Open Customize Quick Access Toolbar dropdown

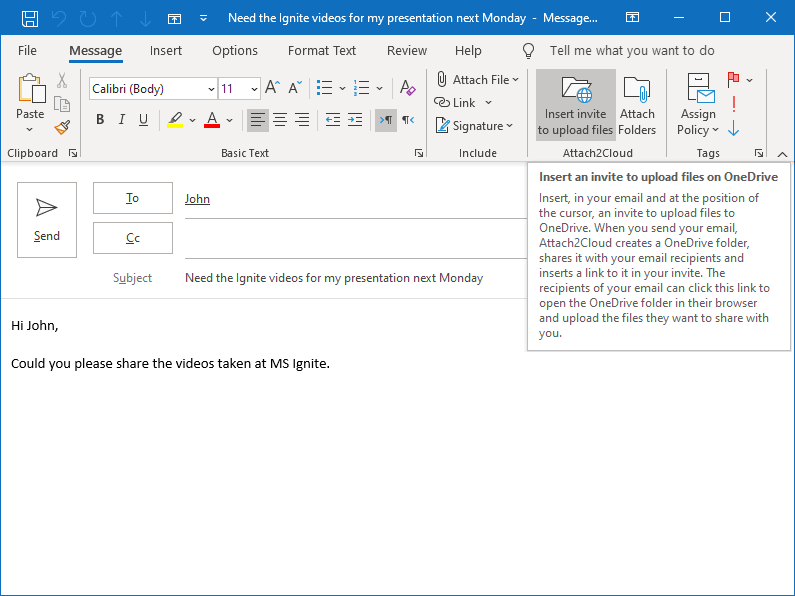click(x=203, y=18)
